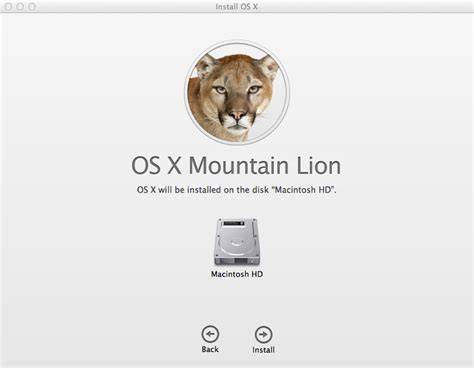Click the cougar's nose in the logo
This screenshot has width=474, height=368.
point(237,115)
